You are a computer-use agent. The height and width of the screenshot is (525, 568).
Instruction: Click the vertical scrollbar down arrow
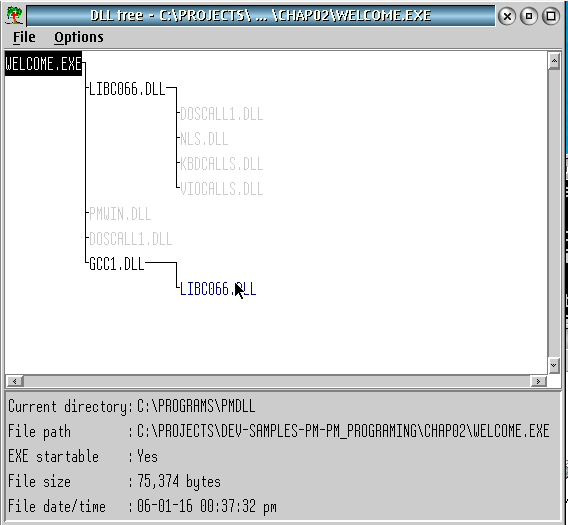pyautogui.click(x=554, y=366)
